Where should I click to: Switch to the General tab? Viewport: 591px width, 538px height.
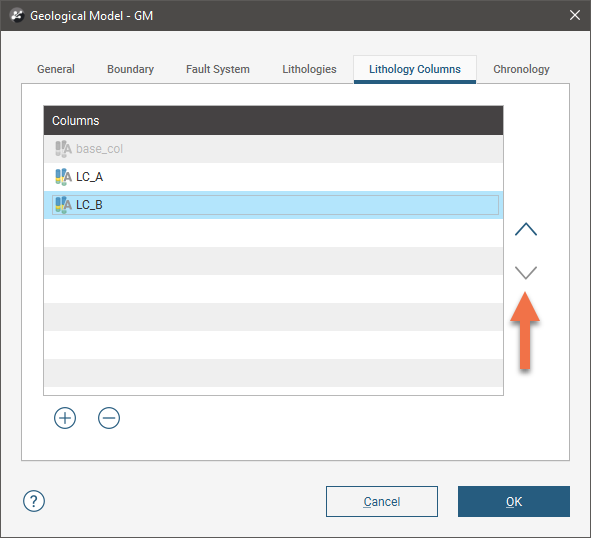tap(56, 69)
